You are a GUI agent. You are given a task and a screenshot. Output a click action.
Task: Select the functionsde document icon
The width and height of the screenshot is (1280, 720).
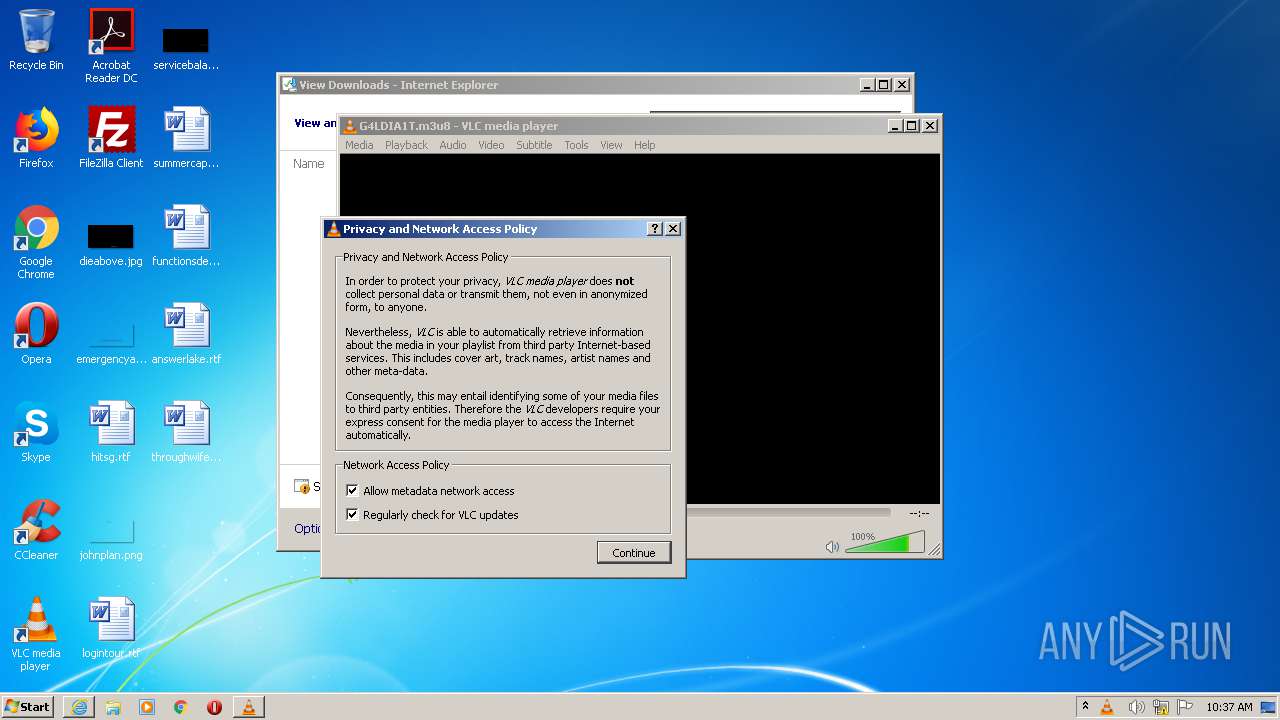[x=186, y=236]
